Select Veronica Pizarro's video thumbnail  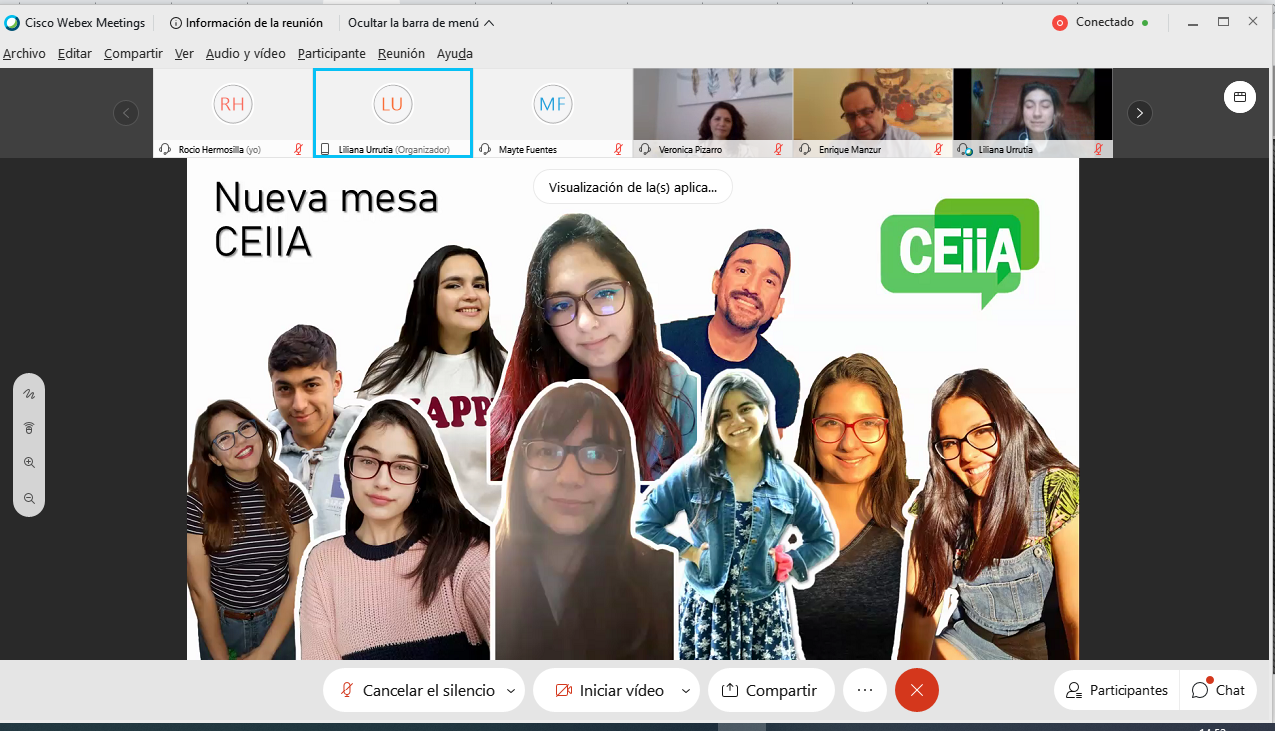click(712, 107)
